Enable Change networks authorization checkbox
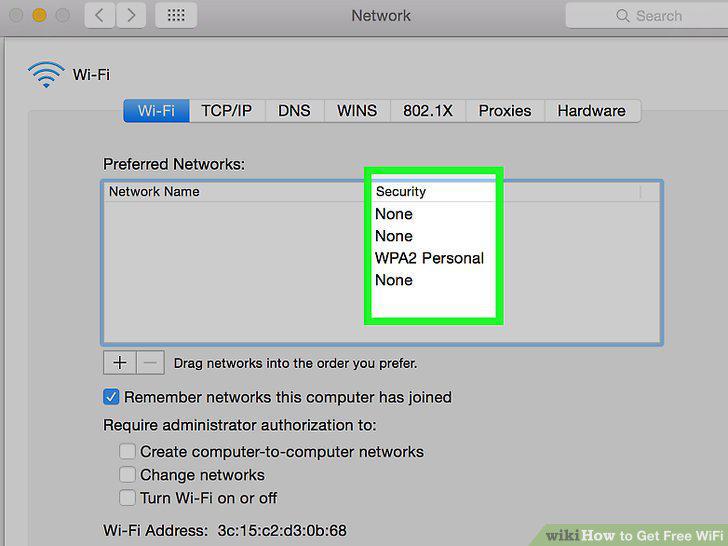This screenshot has height=546, width=728. tap(127, 474)
